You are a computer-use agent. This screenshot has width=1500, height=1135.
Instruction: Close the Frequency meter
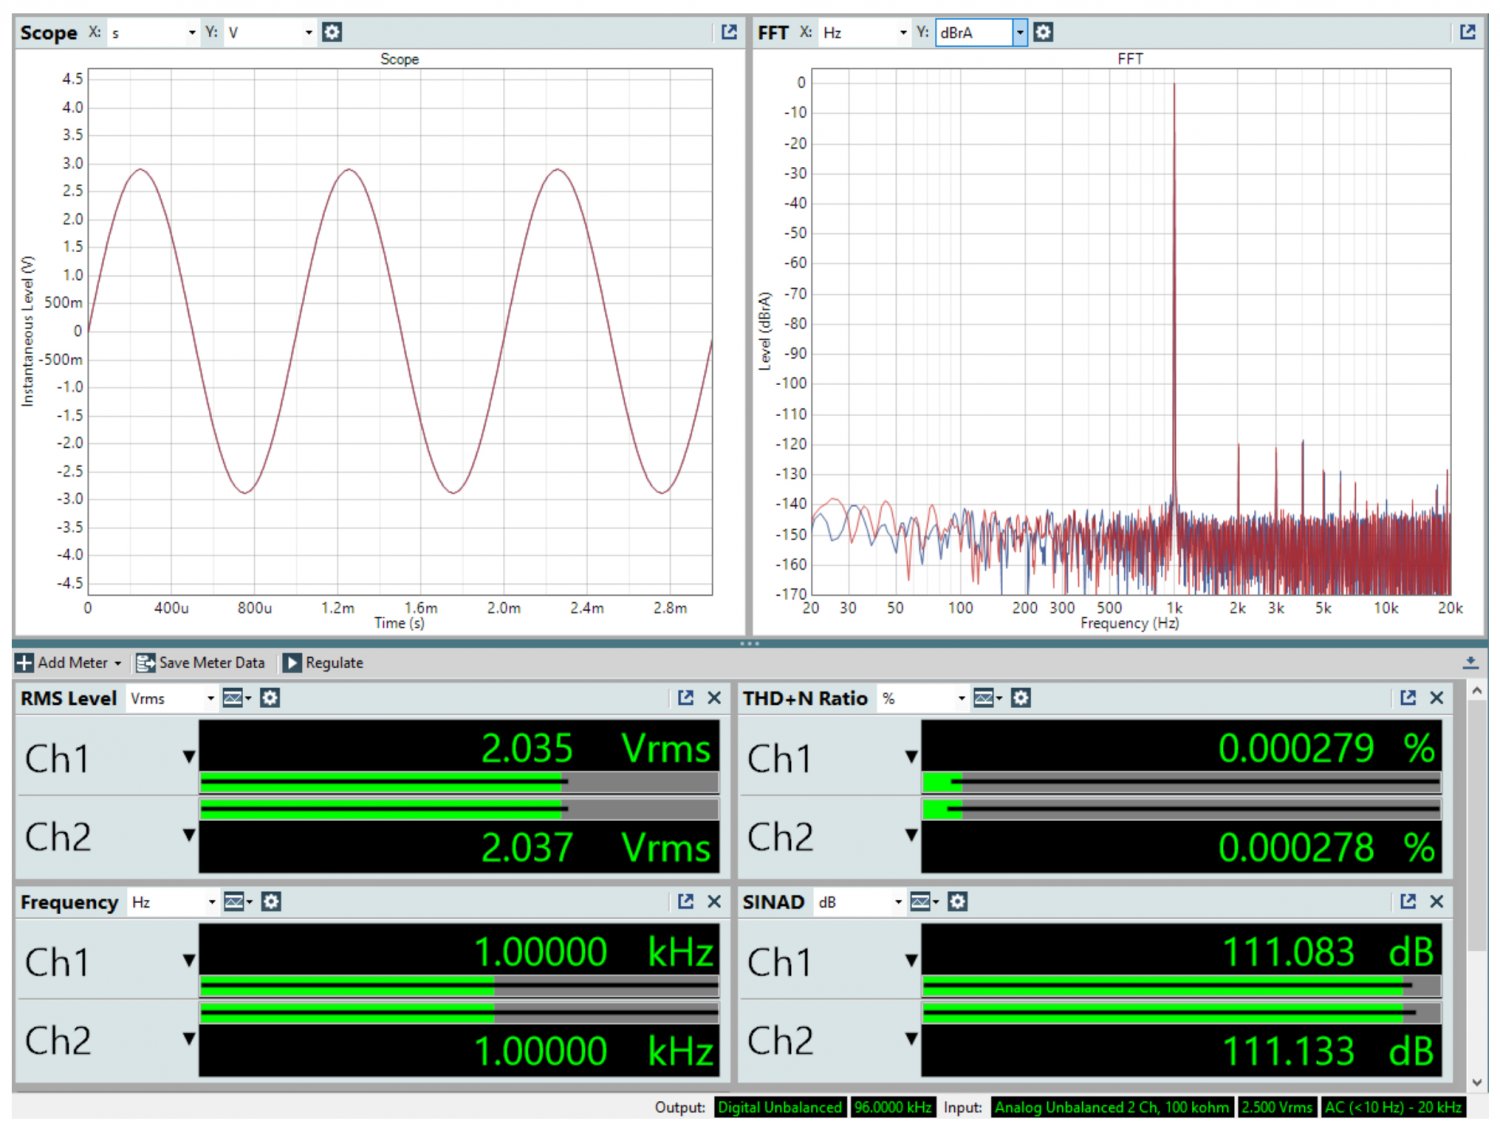[x=714, y=902]
